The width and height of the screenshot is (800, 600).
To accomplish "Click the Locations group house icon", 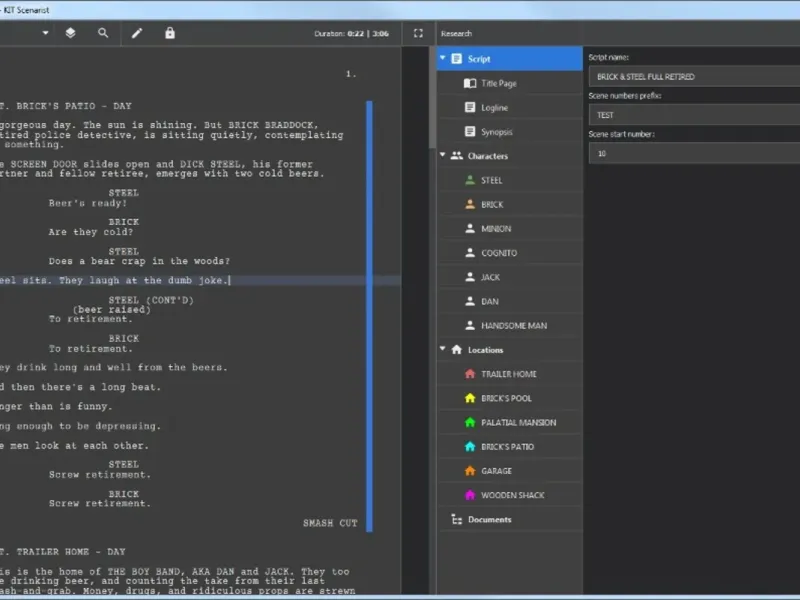I will [457, 349].
